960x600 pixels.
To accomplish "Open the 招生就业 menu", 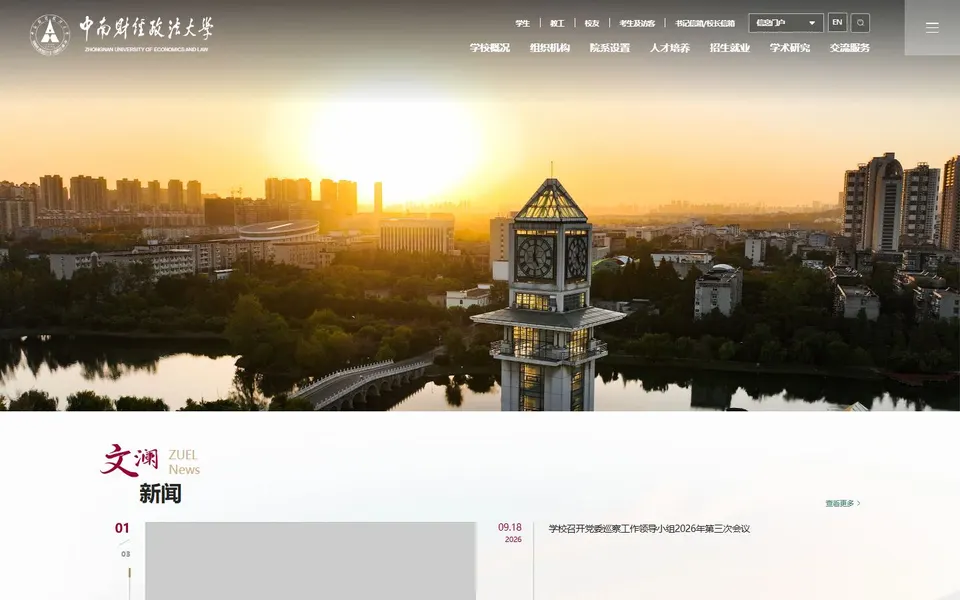I will tap(730, 48).
